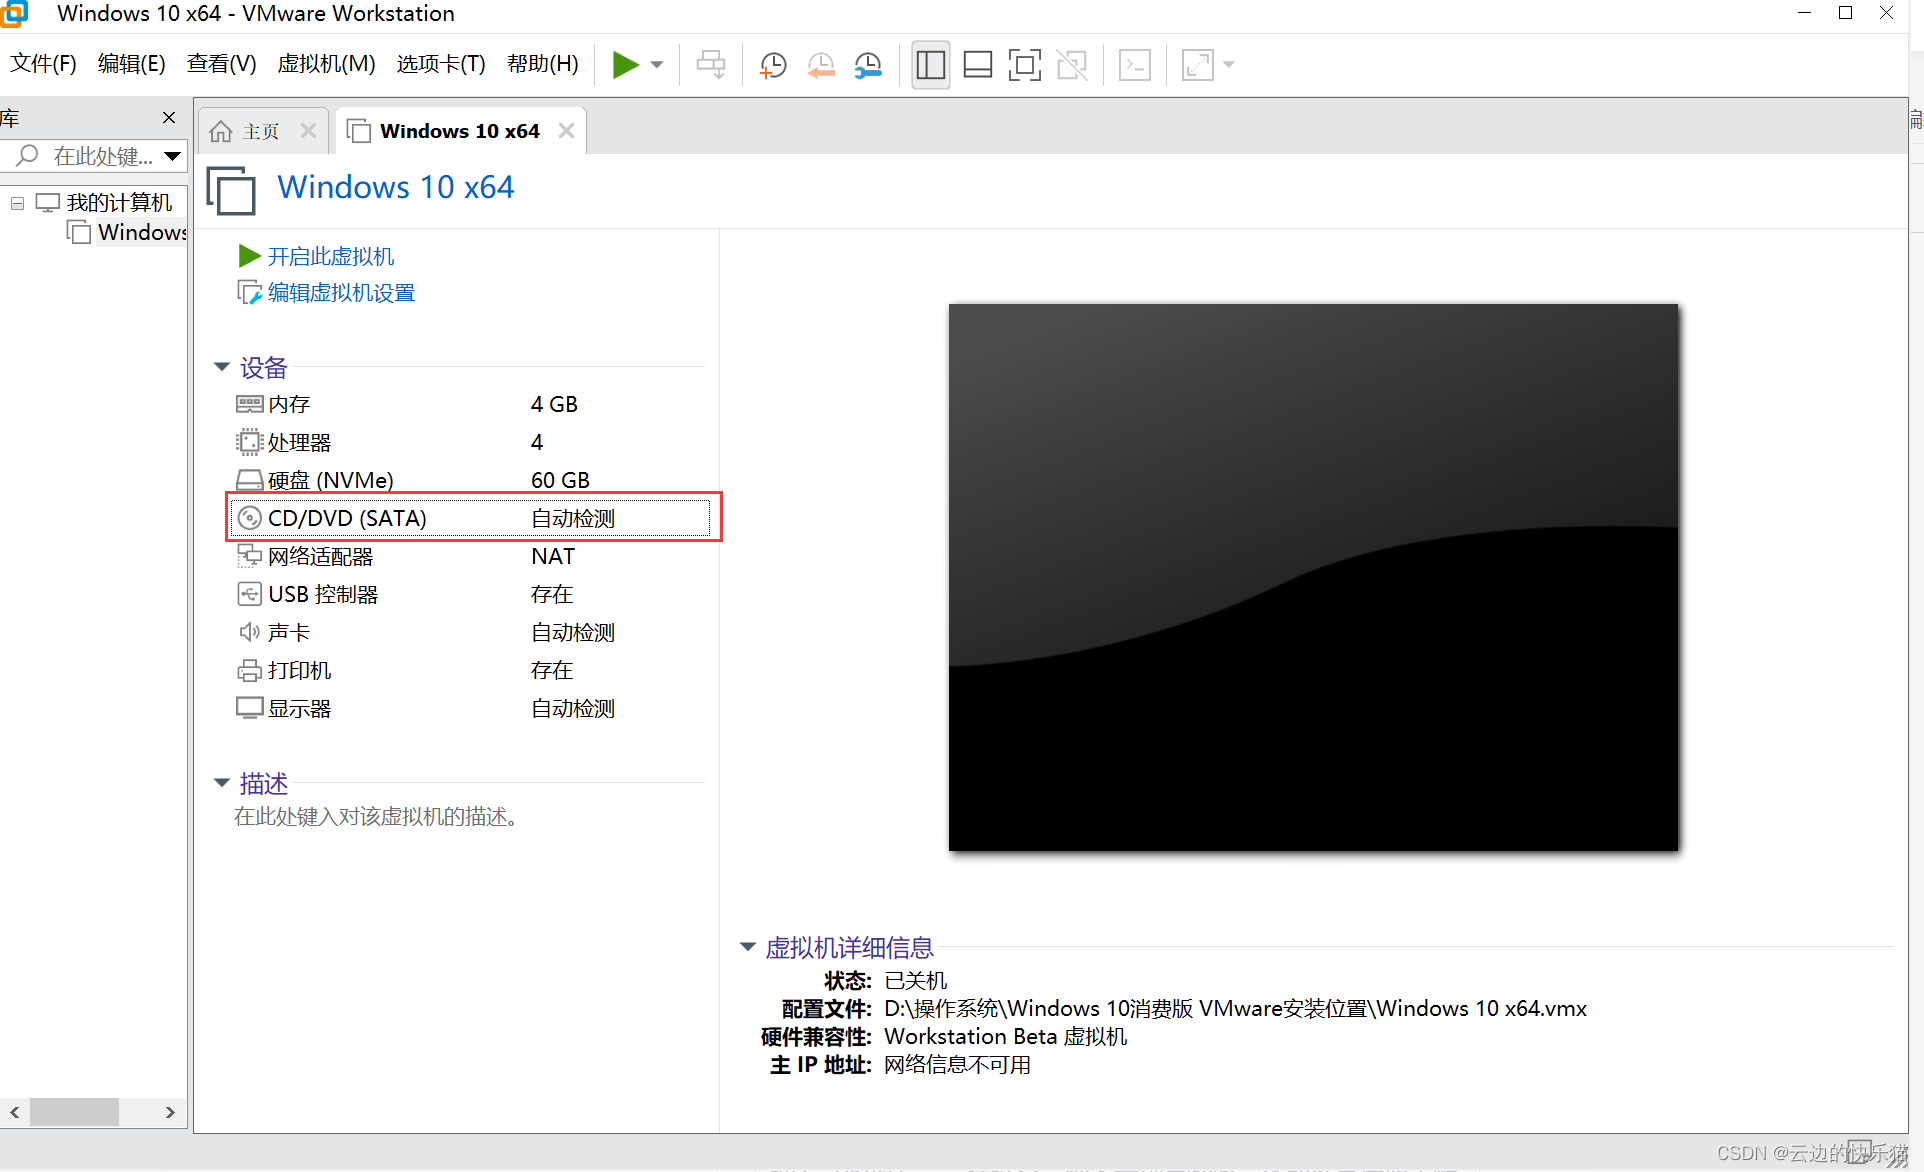The image size is (1924, 1172).
Task: Collapse the 虚拟机详细信息 section
Action: [x=747, y=946]
